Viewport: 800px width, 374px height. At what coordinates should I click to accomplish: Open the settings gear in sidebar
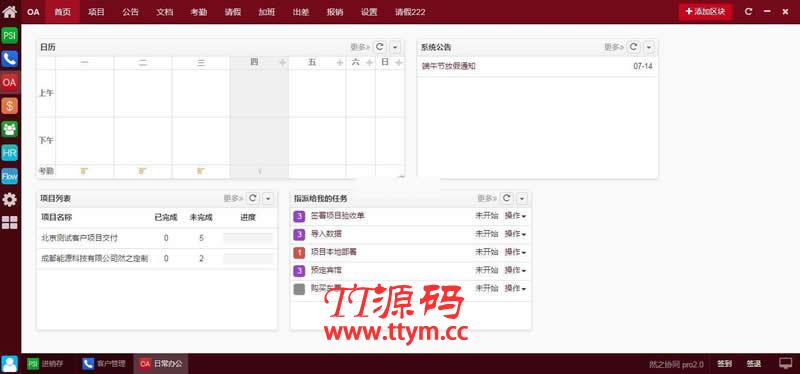click(x=10, y=200)
